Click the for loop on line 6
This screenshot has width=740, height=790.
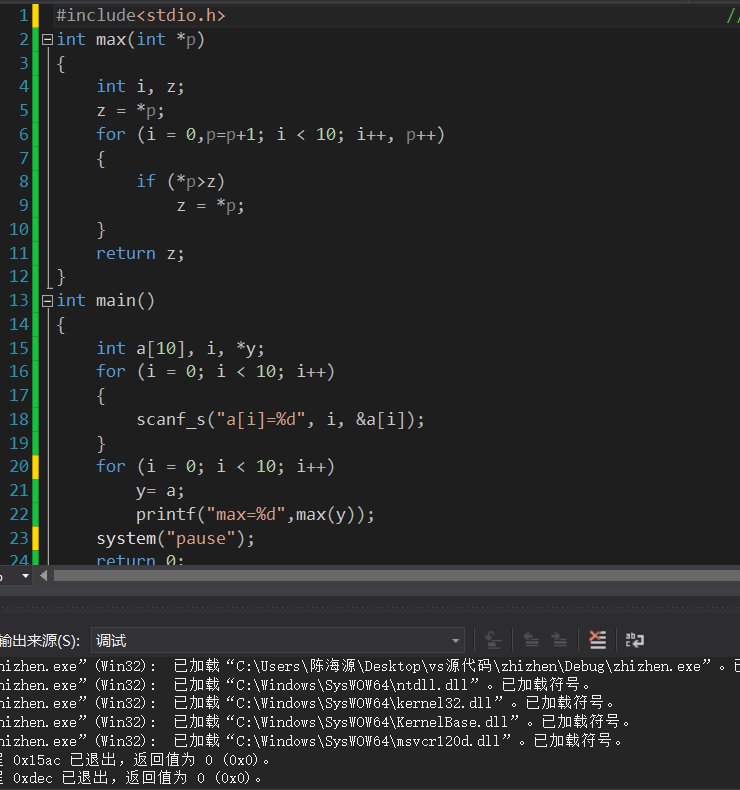270,135
